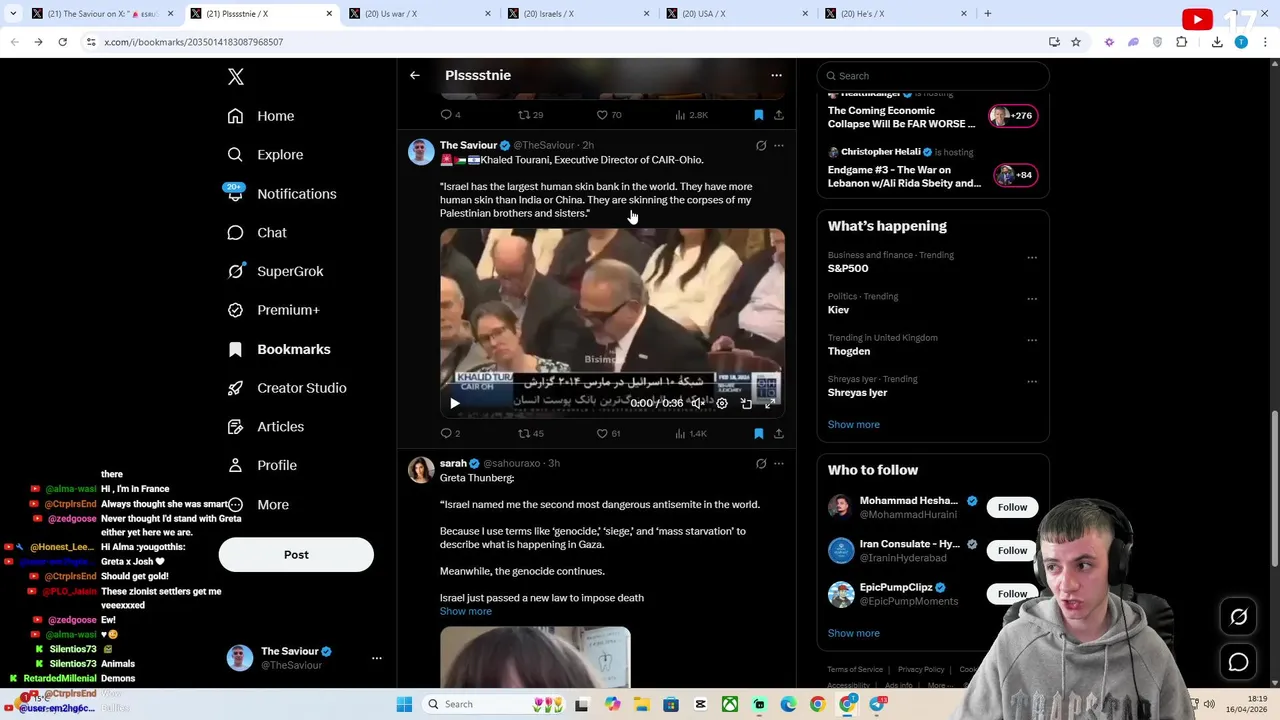
Task: Click the X Search field
Action: point(933,76)
